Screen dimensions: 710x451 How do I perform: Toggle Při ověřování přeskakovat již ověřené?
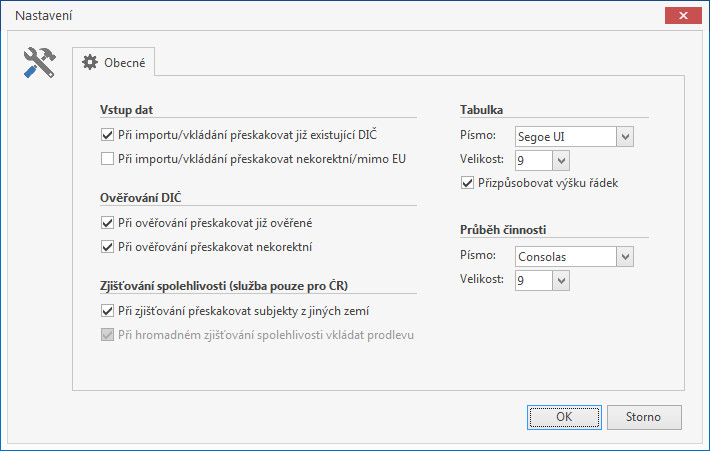tap(107, 223)
